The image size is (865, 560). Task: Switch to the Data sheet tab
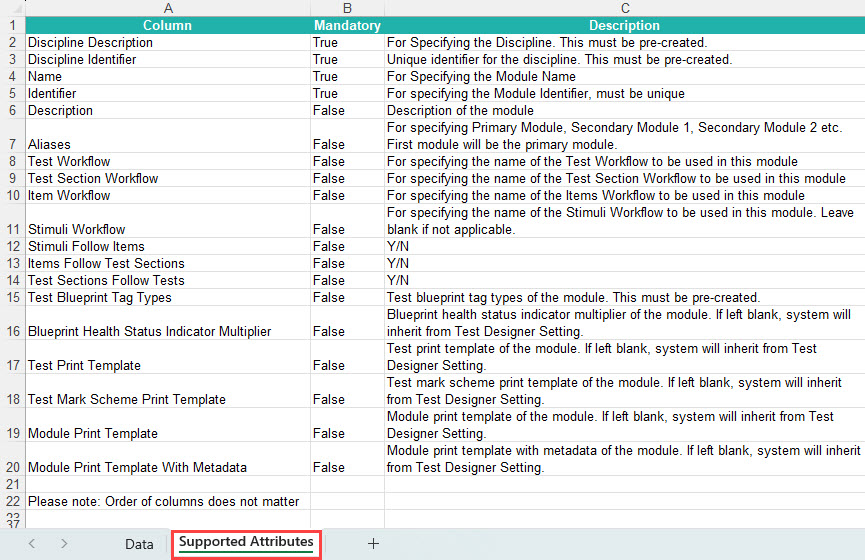(139, 544)
